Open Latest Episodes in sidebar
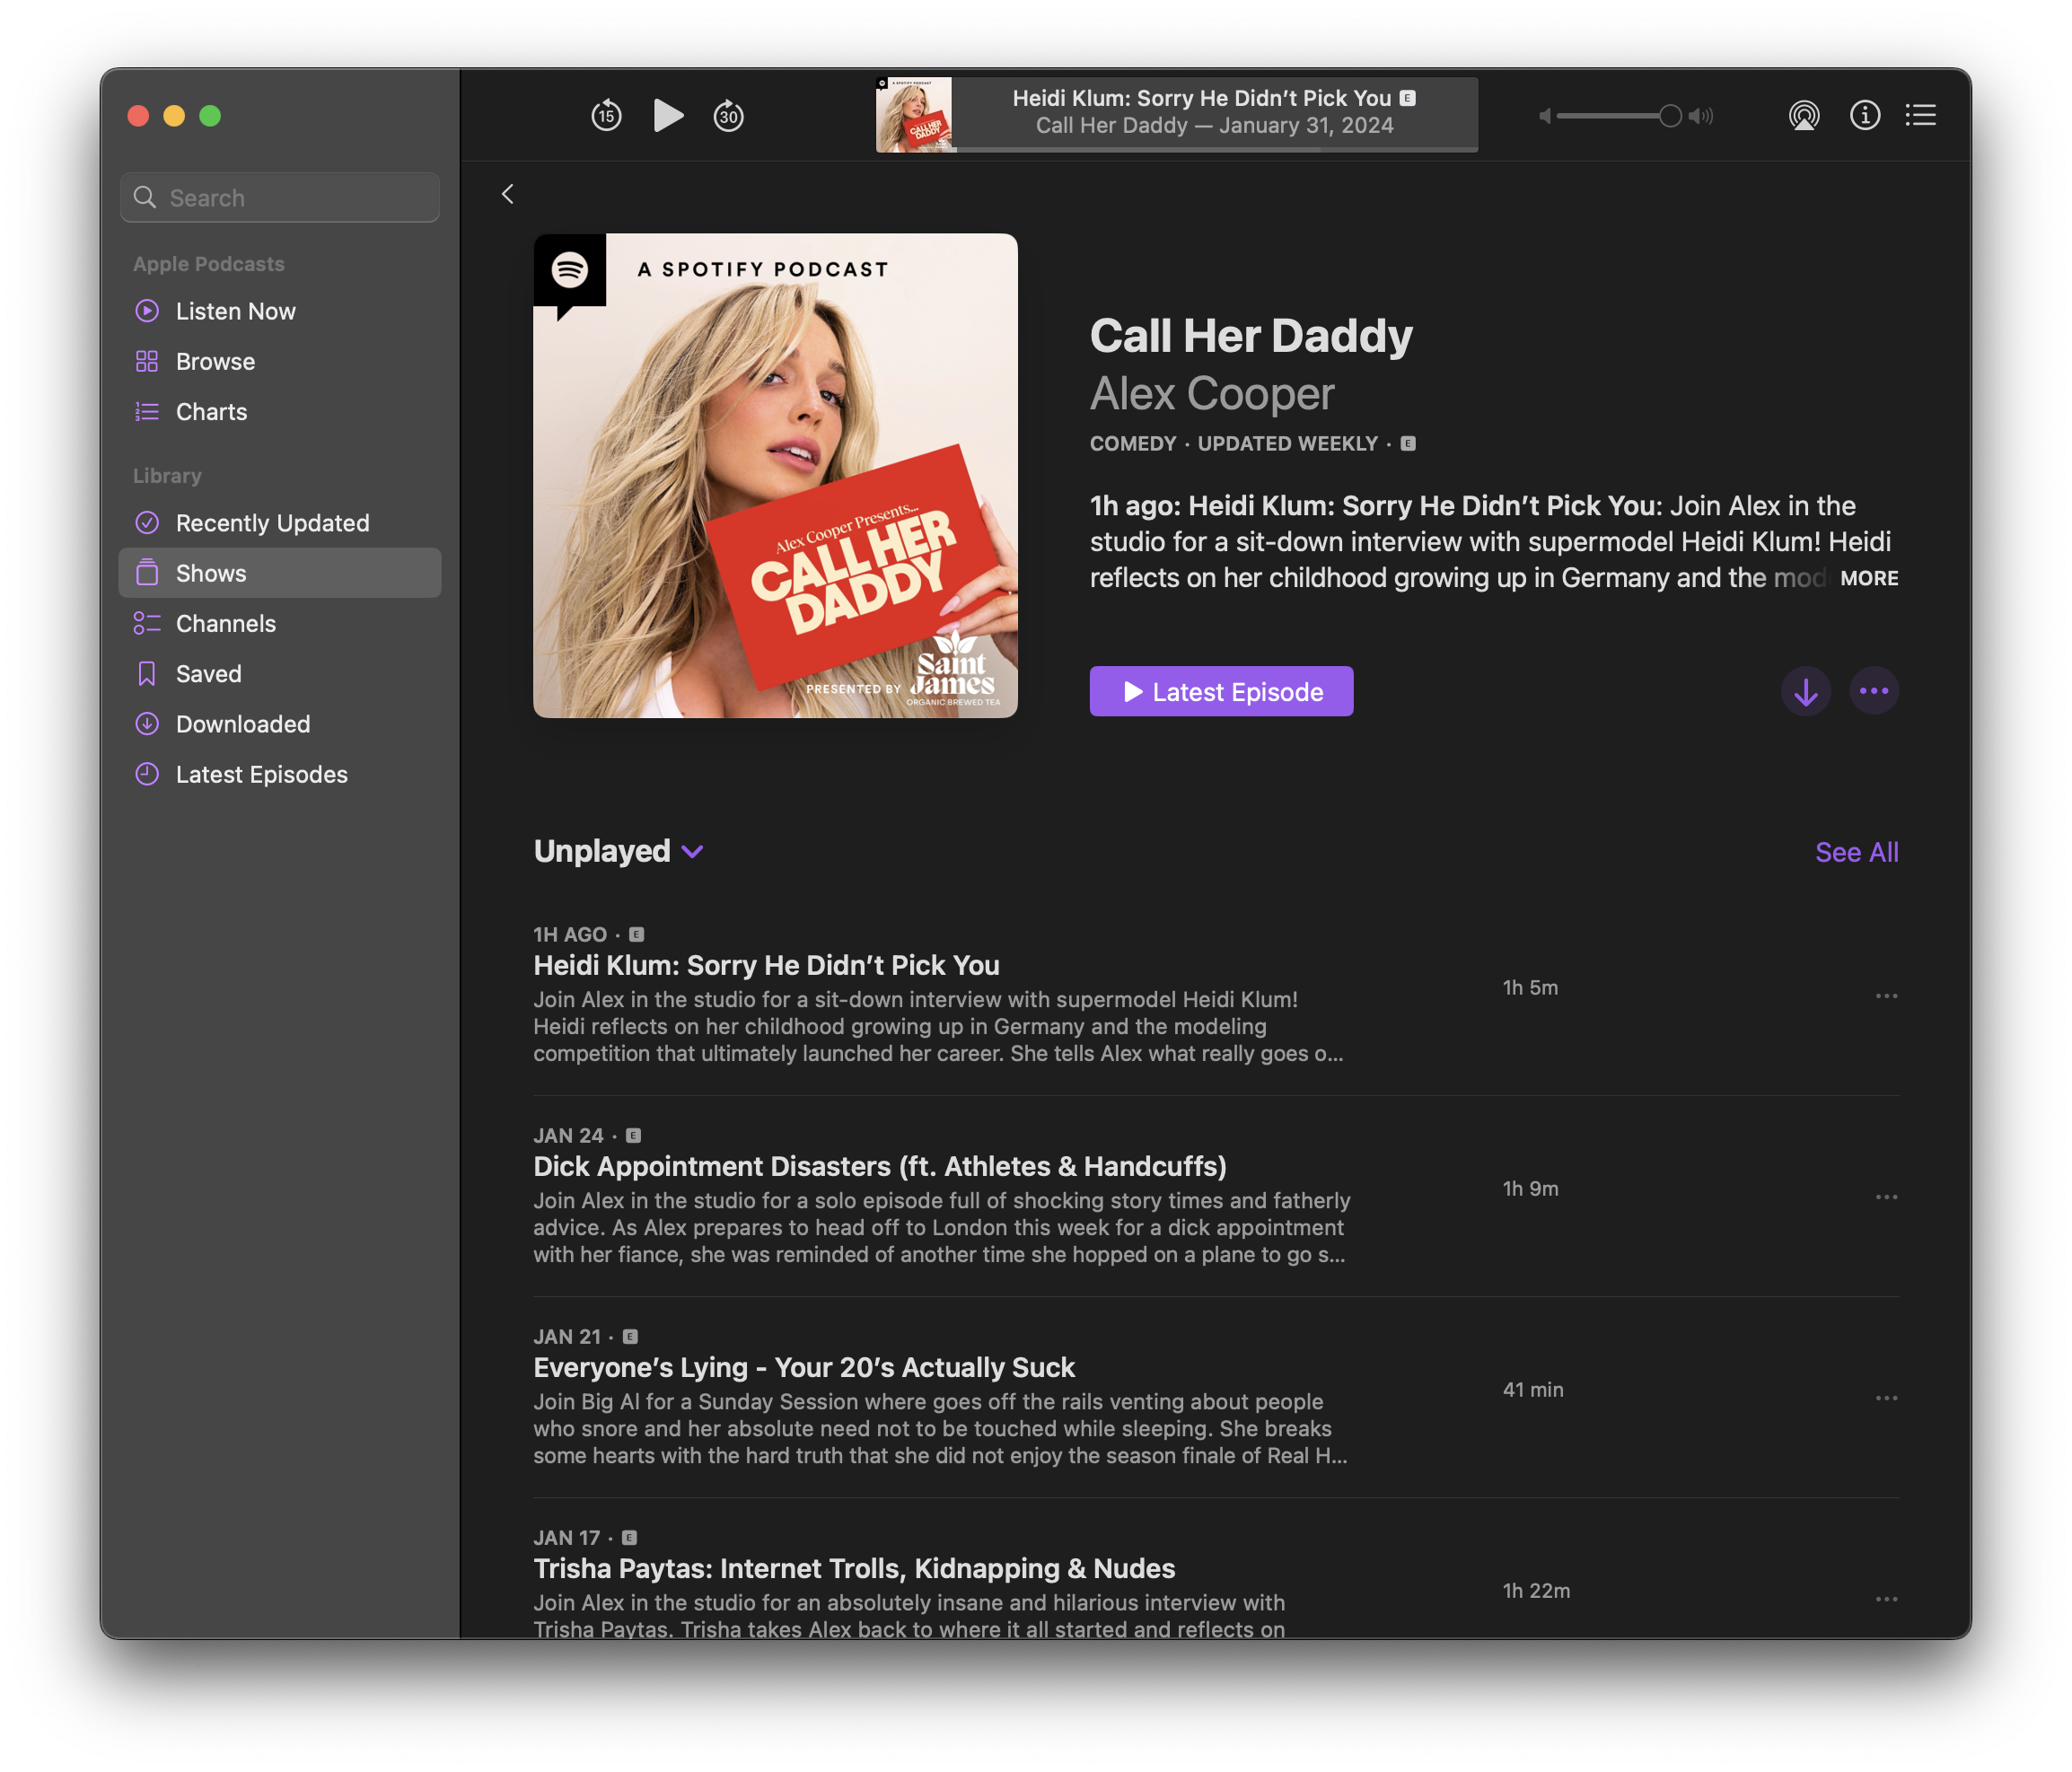Image resolution: width=2072 pixels, height=1772 pixels. tap(280, 774)
